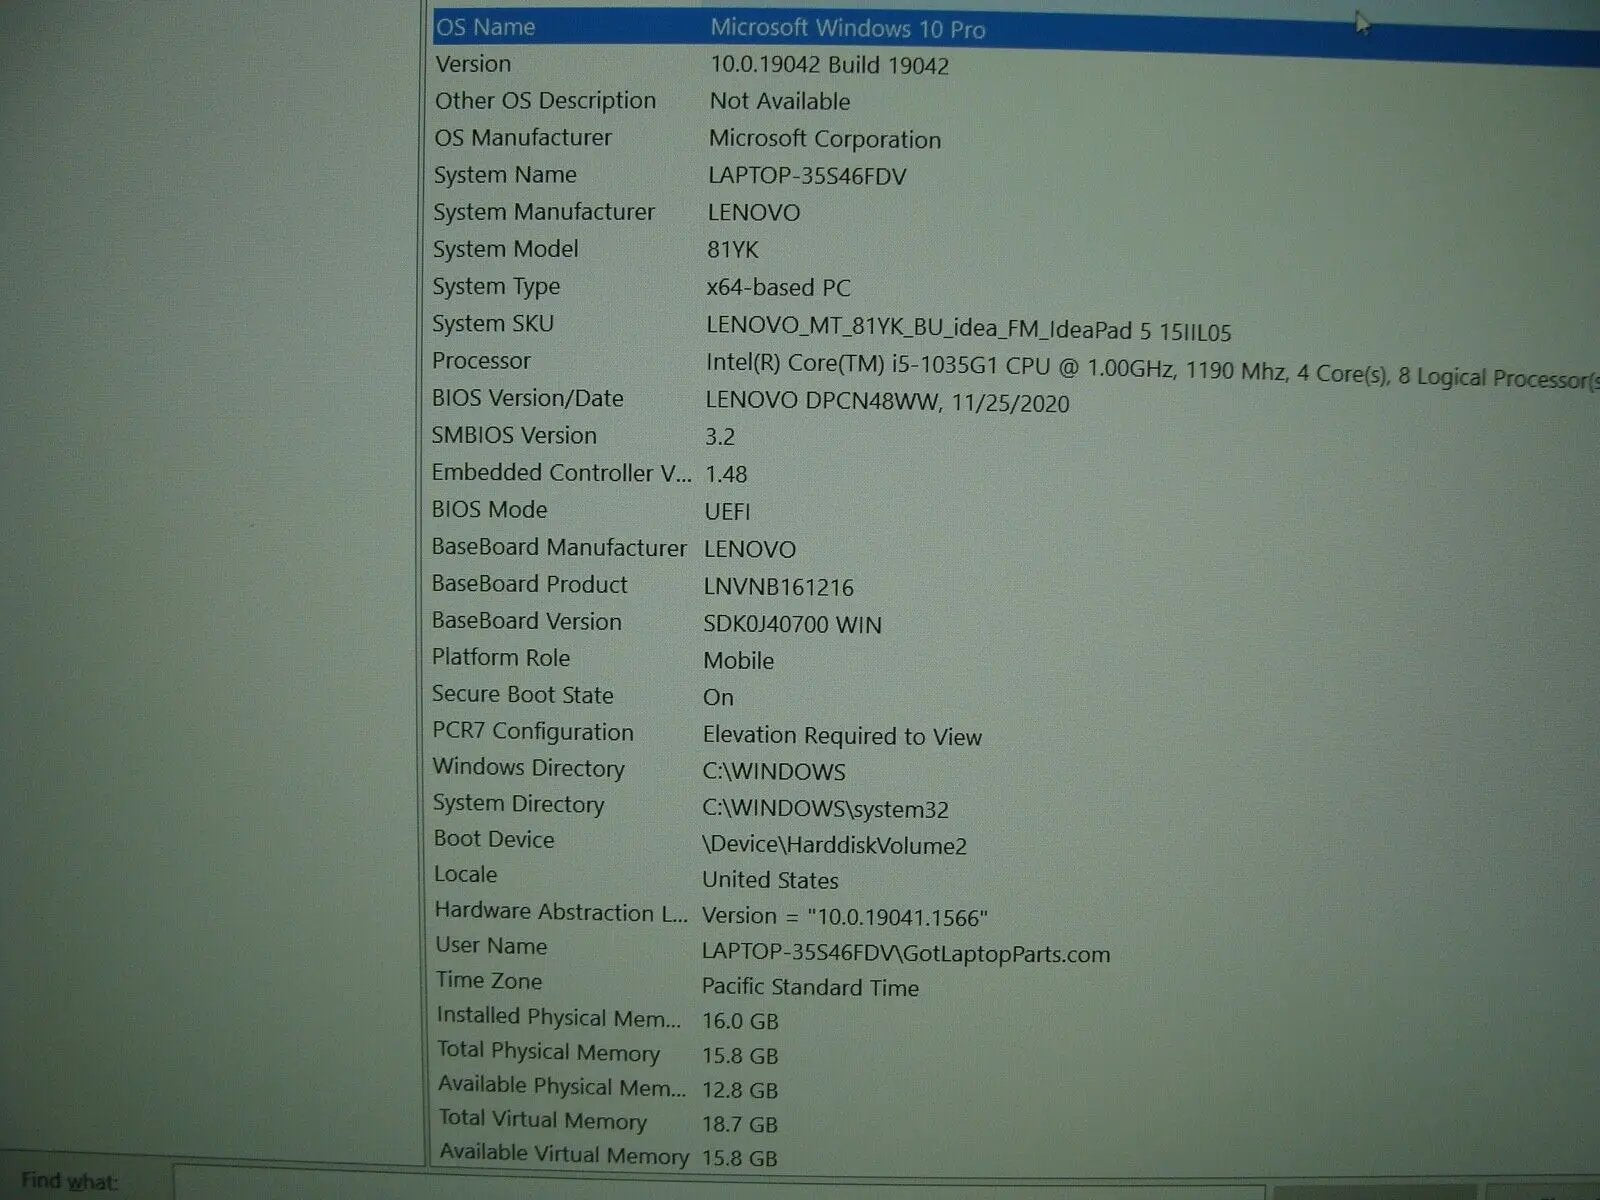The image size is (1600, 1200).
Task: Click the value United States
Action: pyautogui.click(x=770, y=881)
